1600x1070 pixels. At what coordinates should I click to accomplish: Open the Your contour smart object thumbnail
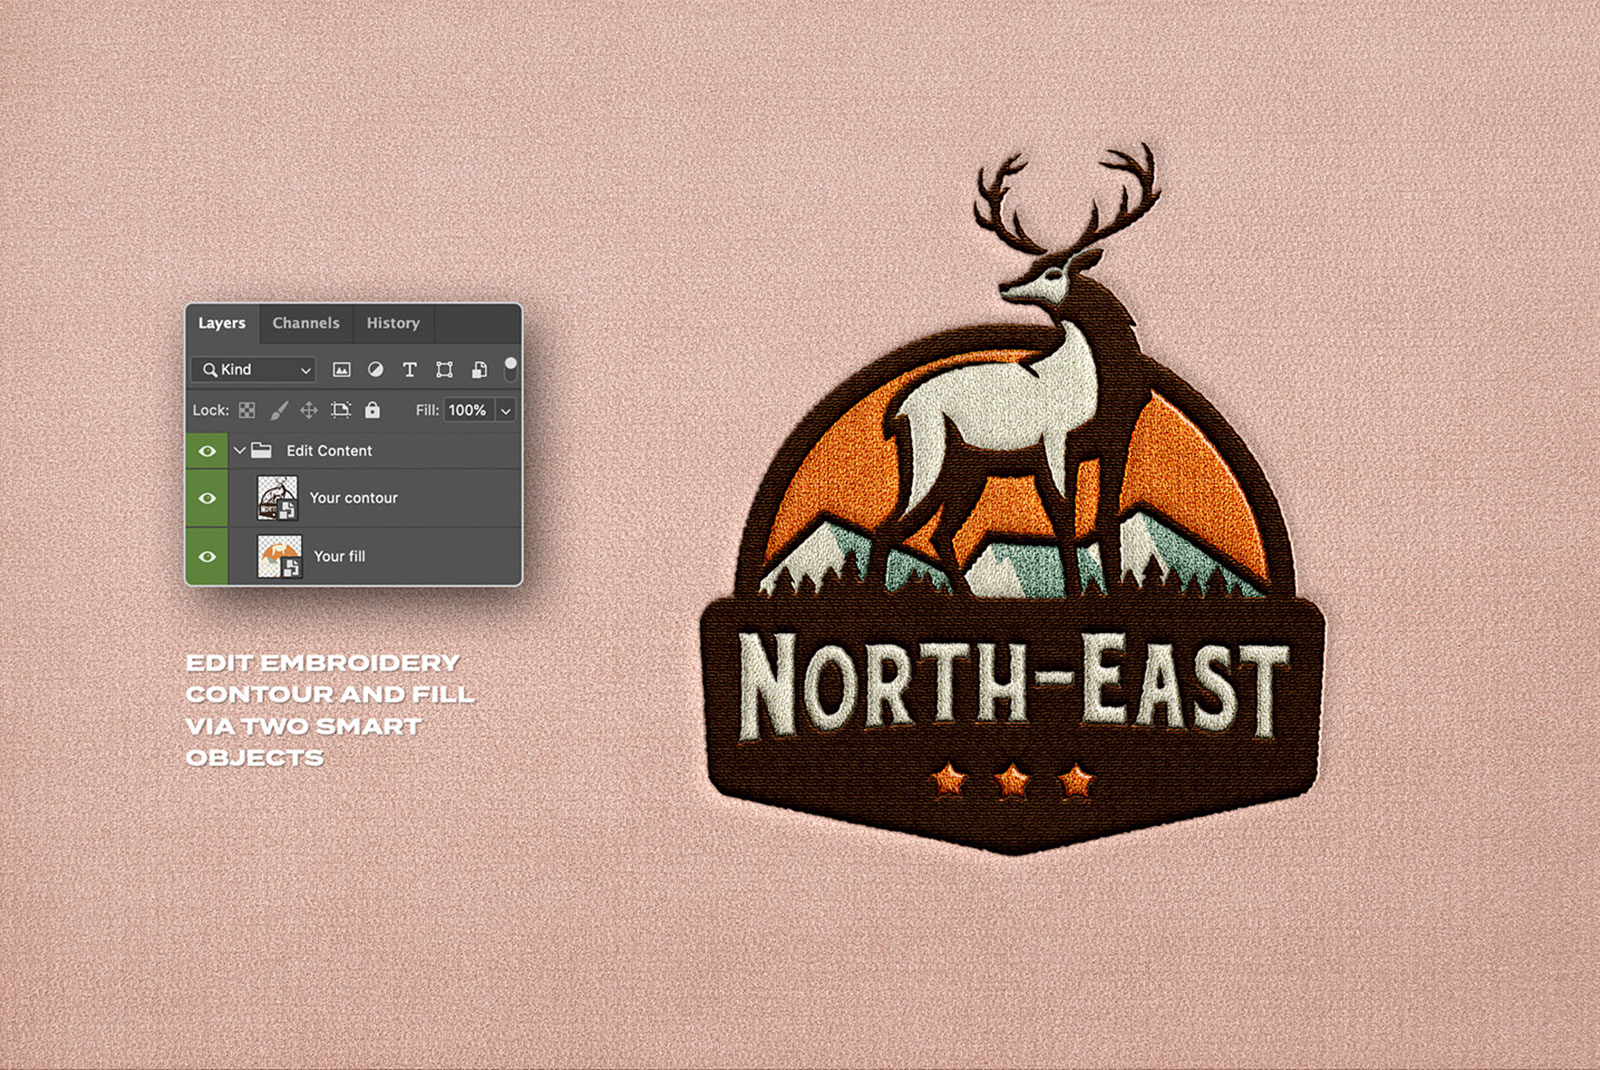click(x=277, y=497)
